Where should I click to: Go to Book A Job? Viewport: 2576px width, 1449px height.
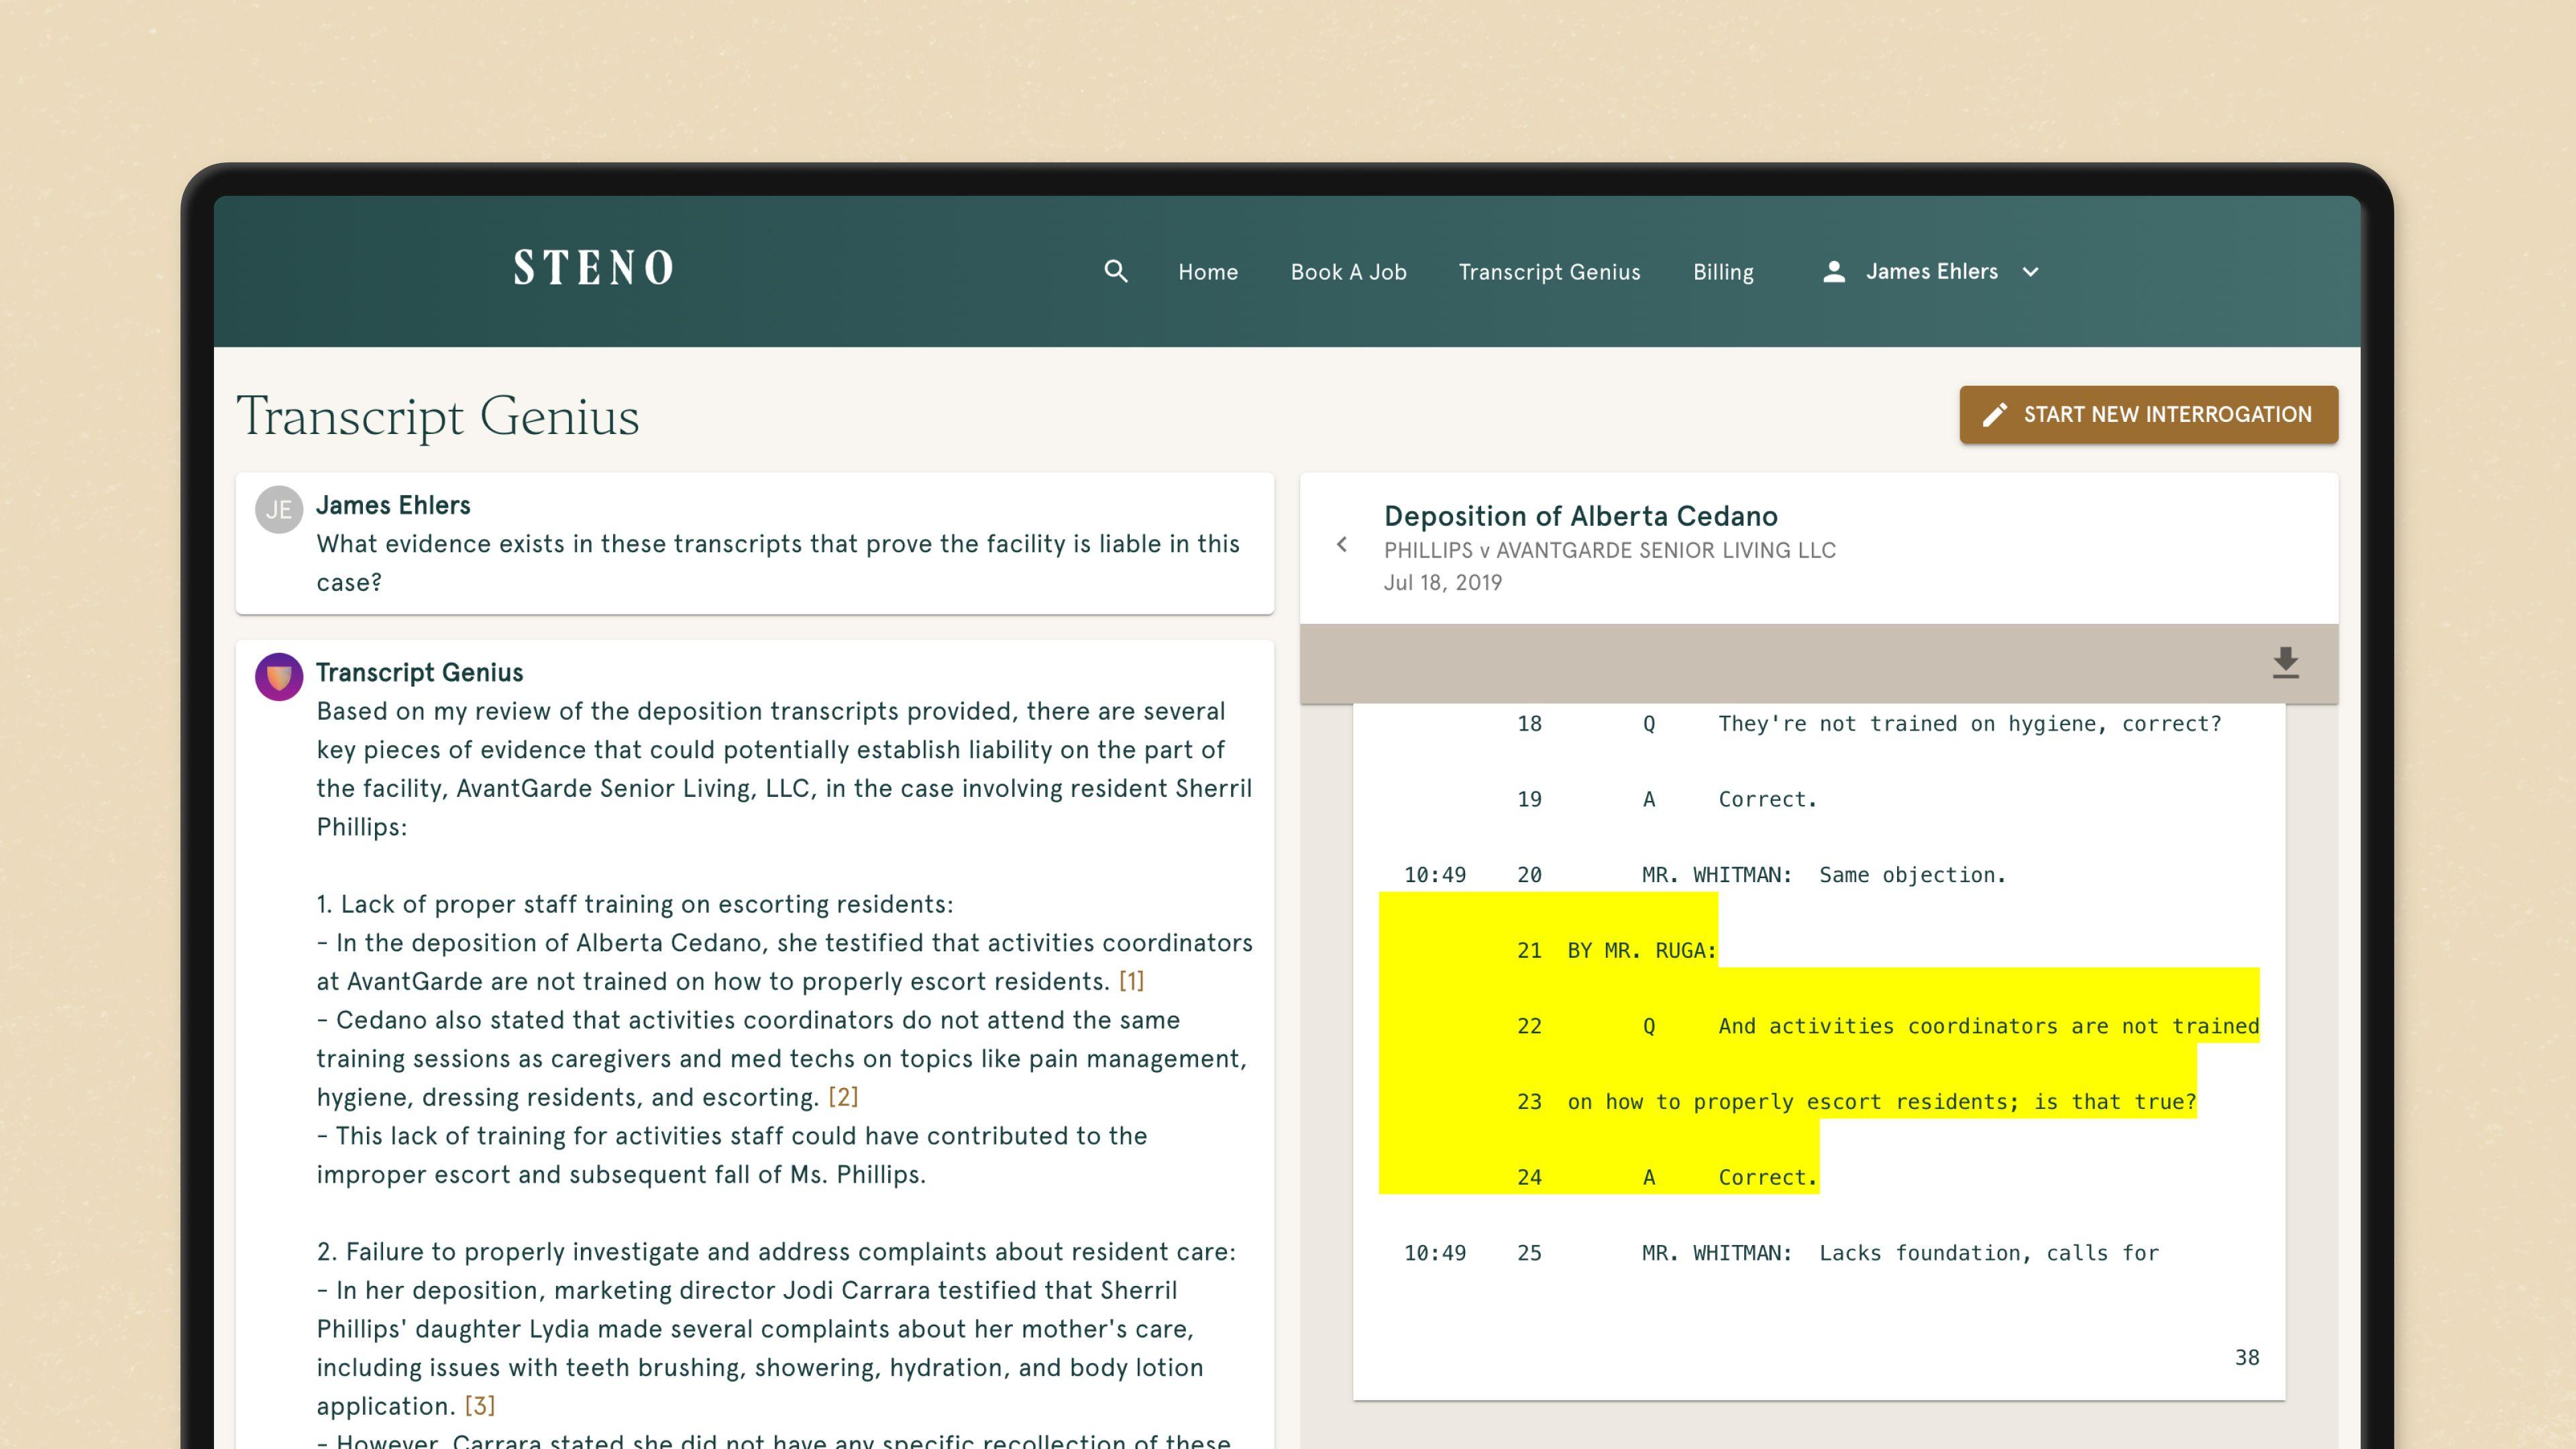(x=1349, y=271)
